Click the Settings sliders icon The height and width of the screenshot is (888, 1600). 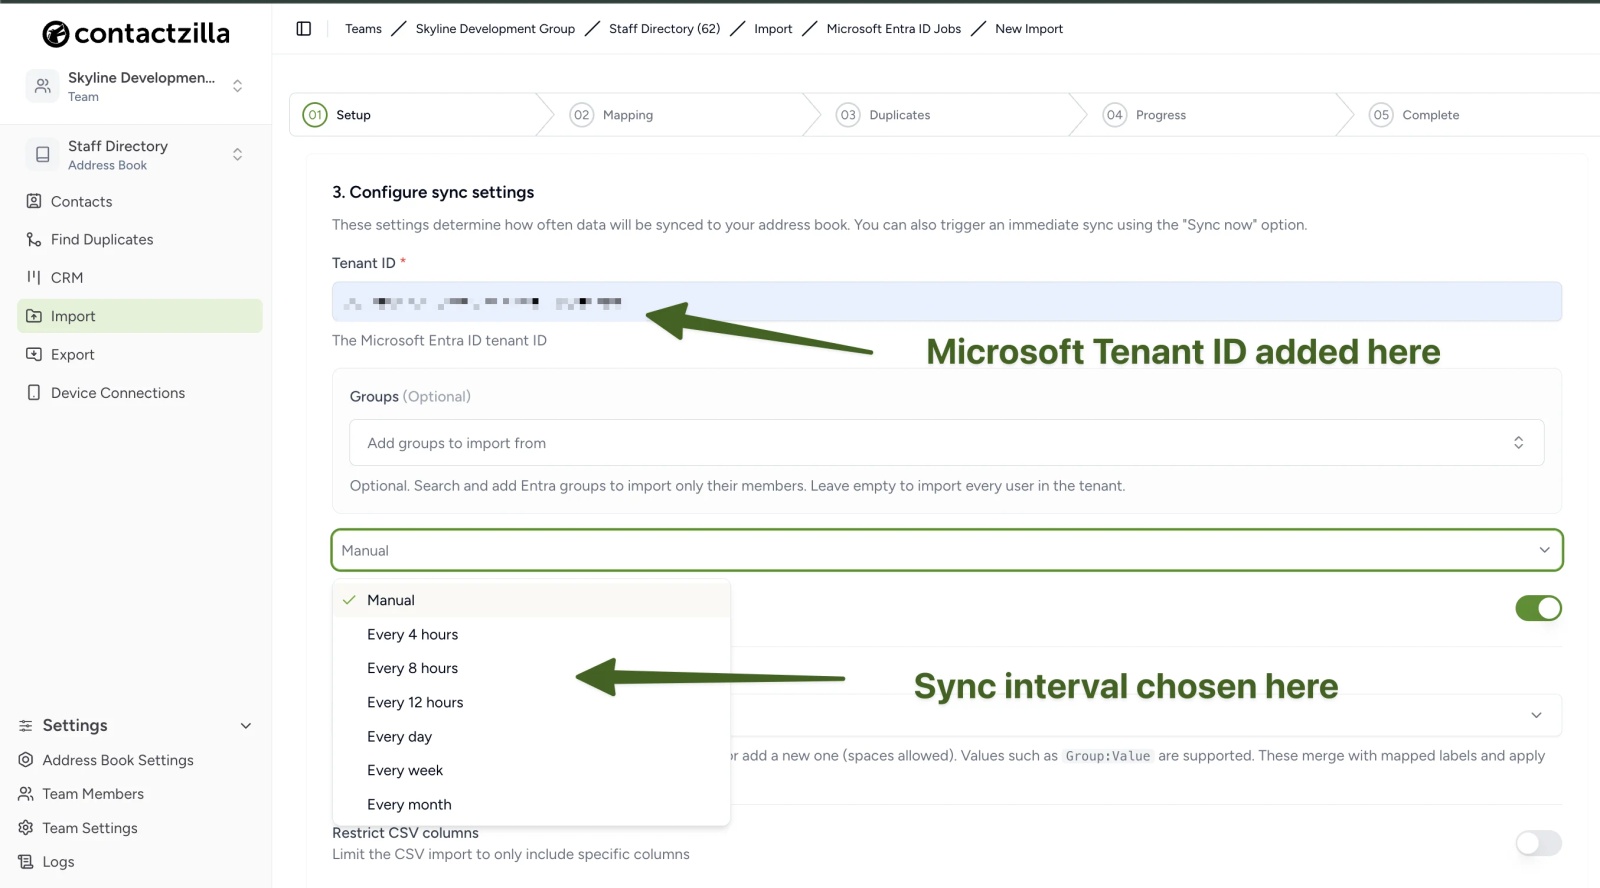26,726
